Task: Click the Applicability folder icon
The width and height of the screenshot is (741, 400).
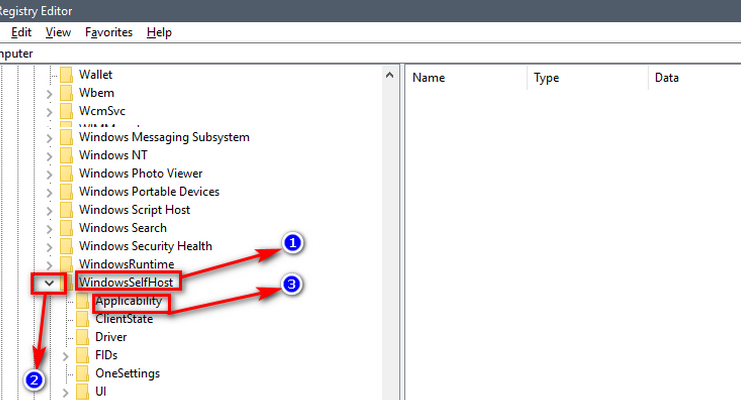Action: (83, 301)
